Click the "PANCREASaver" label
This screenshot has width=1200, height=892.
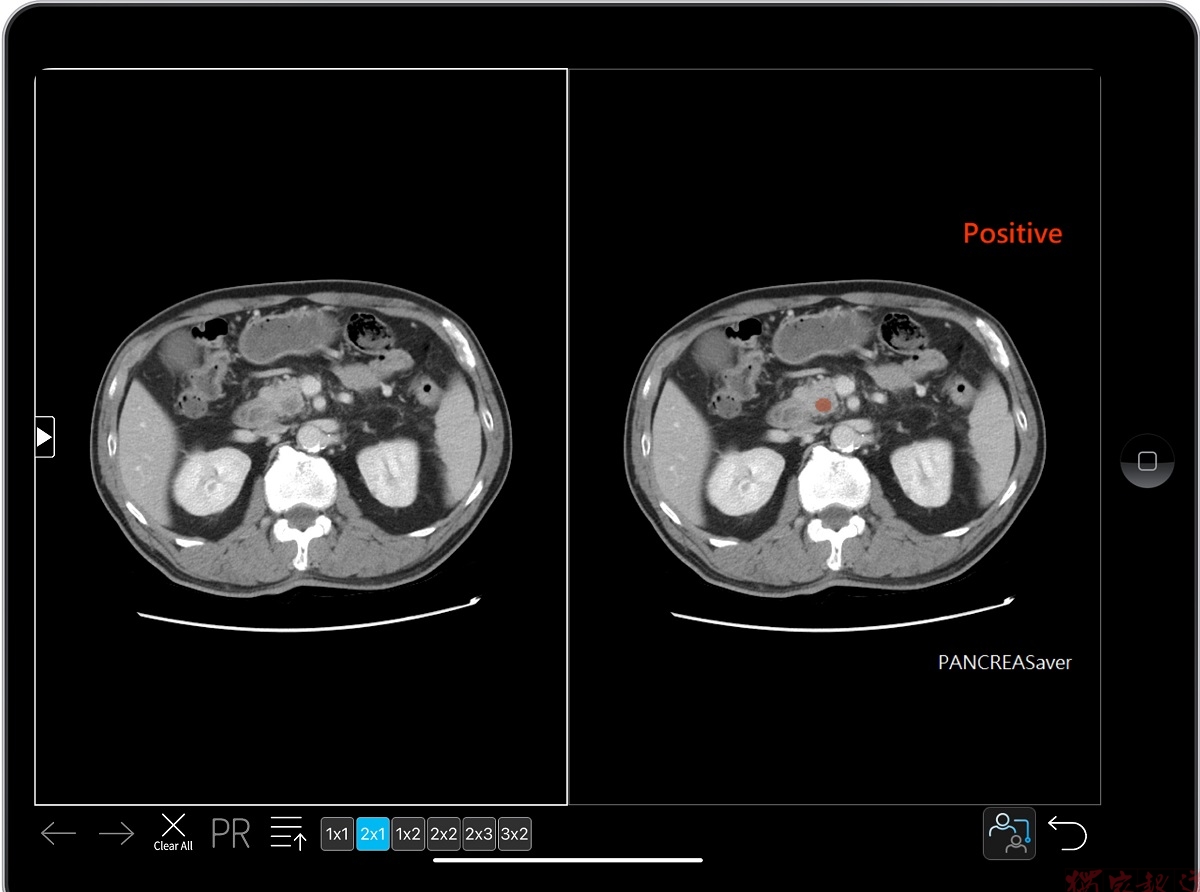(x=1005, y=662)
